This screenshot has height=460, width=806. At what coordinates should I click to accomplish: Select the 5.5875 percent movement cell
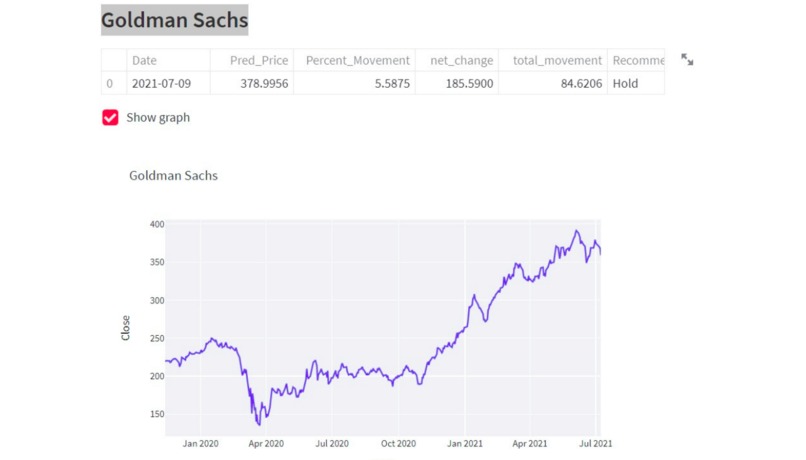tap(355, 83)
